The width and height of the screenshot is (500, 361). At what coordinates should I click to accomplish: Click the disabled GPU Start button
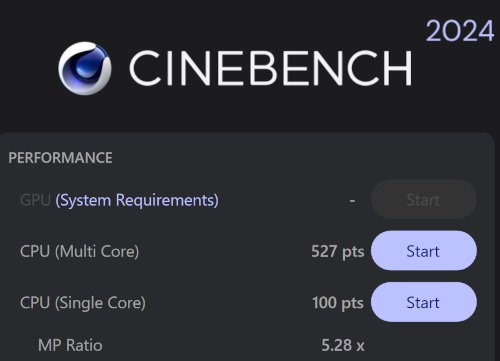(424, 200)
